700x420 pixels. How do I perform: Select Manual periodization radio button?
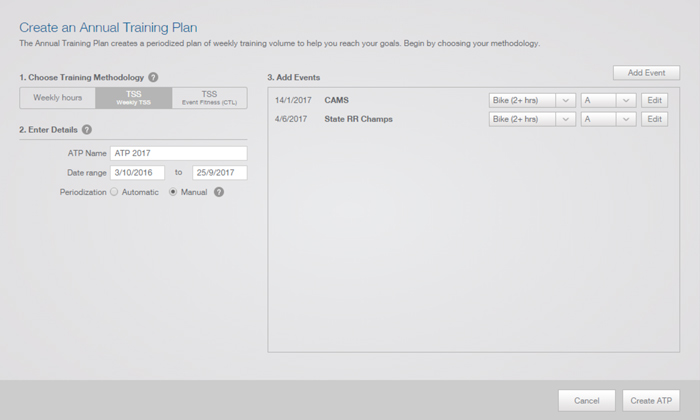point(173,192)
